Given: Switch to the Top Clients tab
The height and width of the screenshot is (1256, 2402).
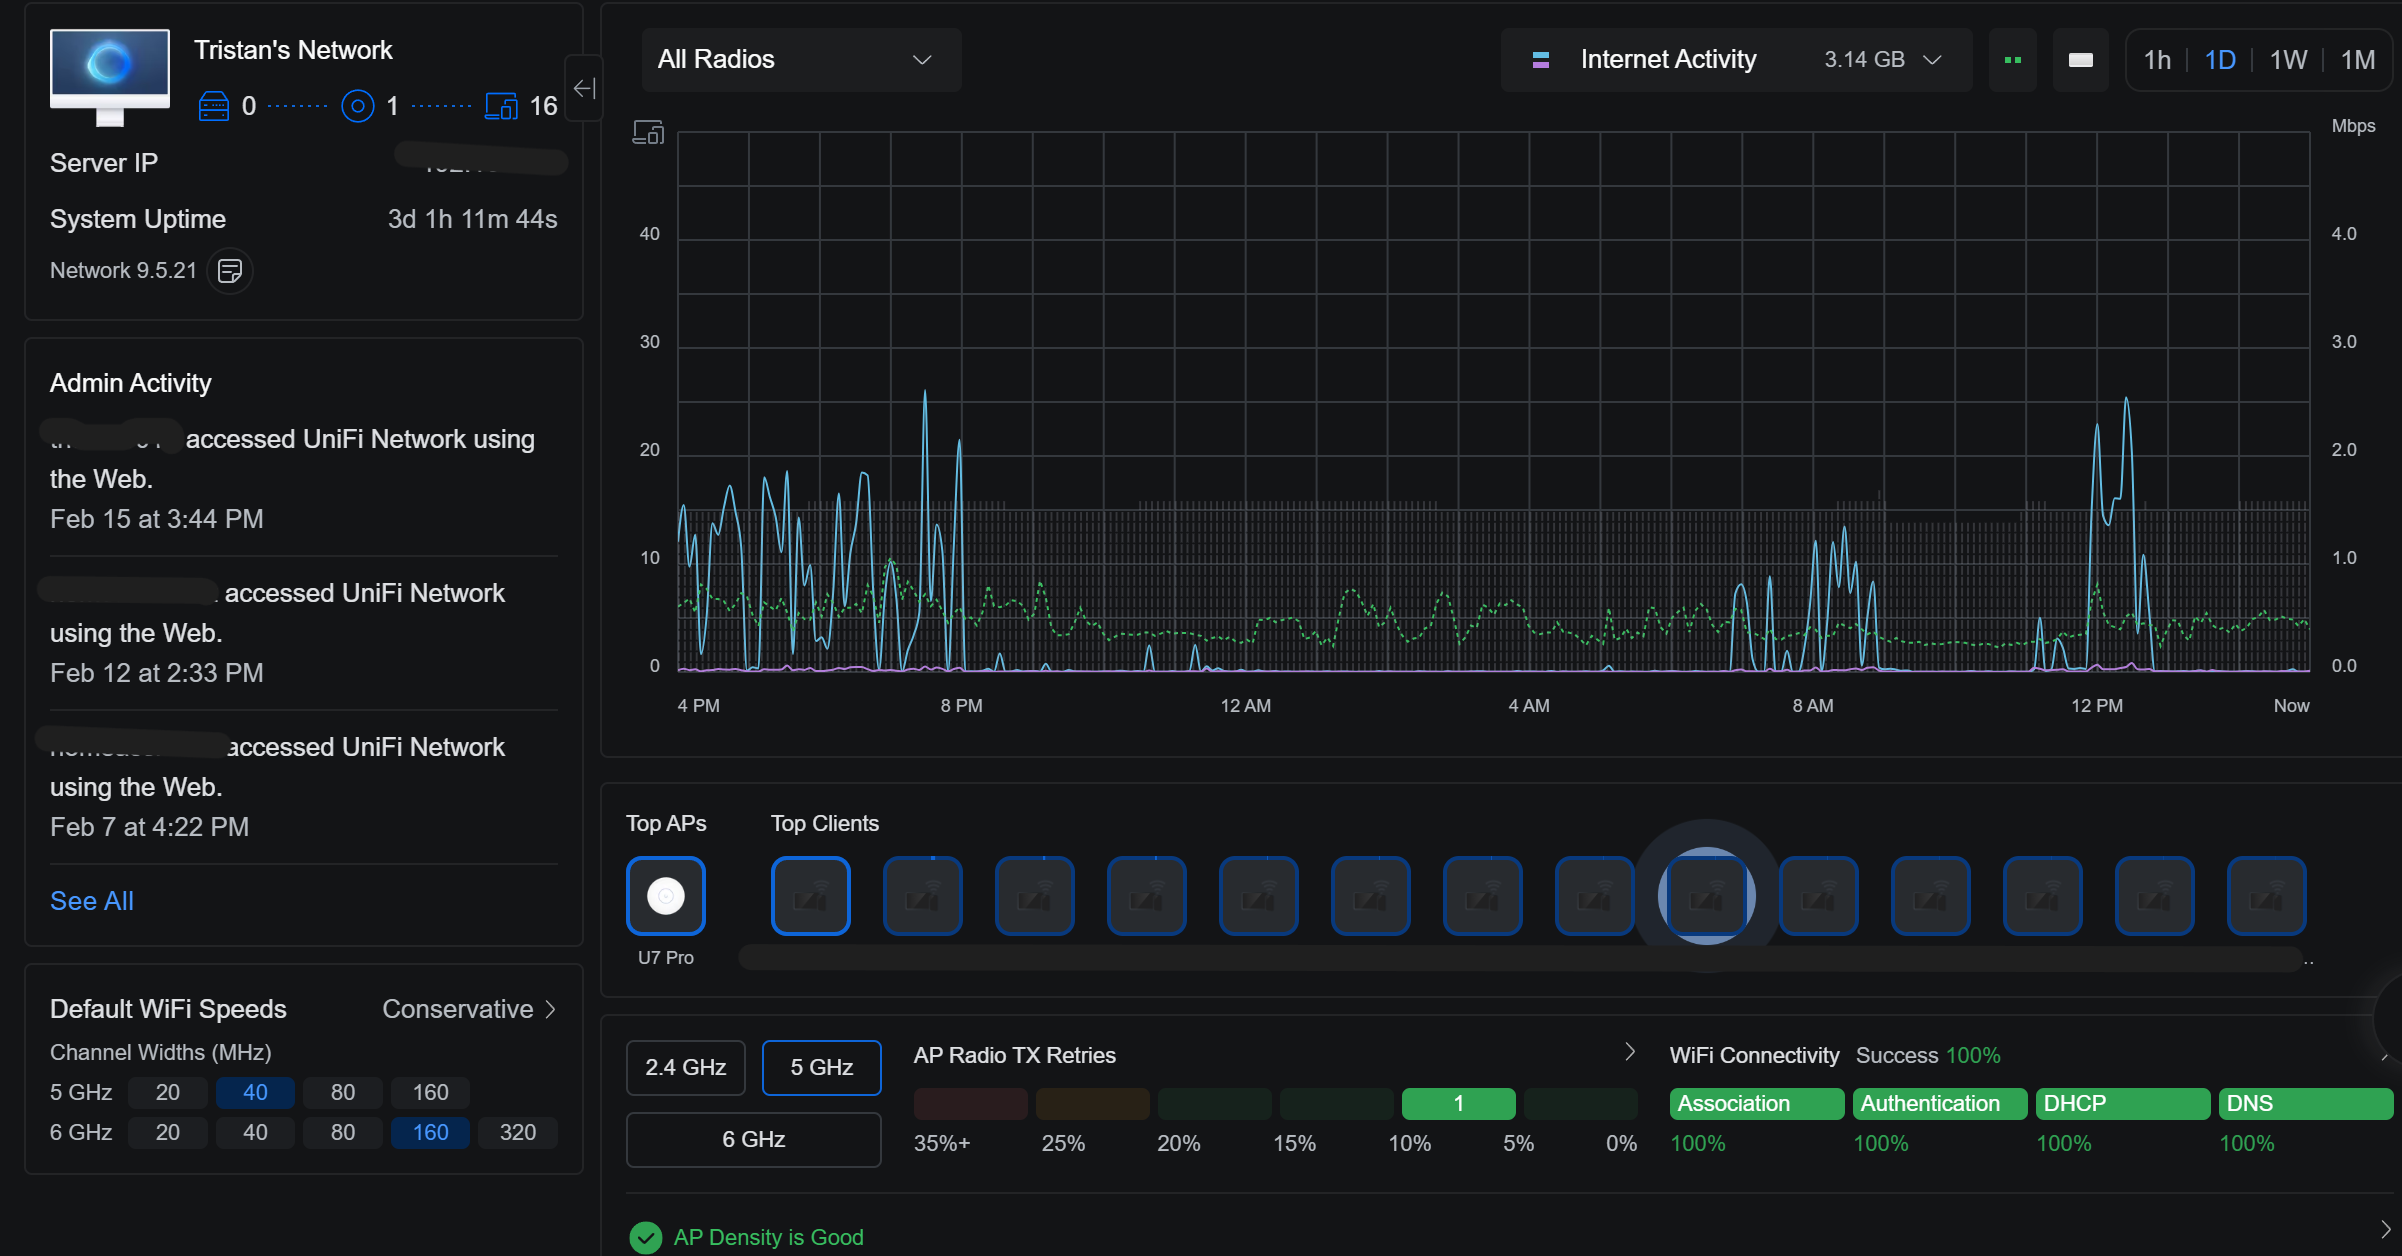Looking at the screenshot, I should pyautogui.click(x=824, y=823).
